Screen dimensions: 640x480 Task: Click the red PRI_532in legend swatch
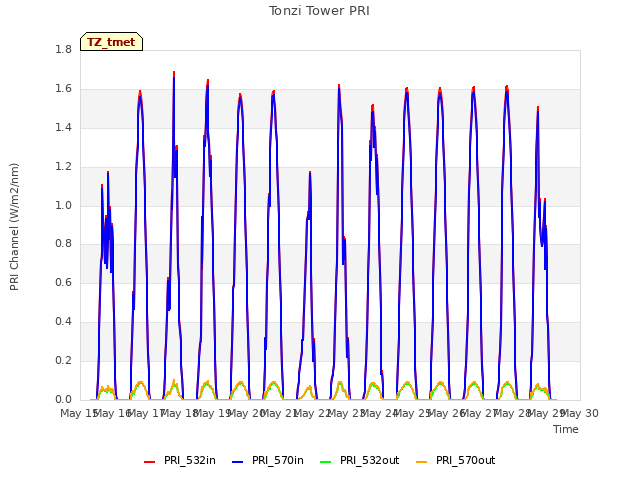tap(149, 462)
